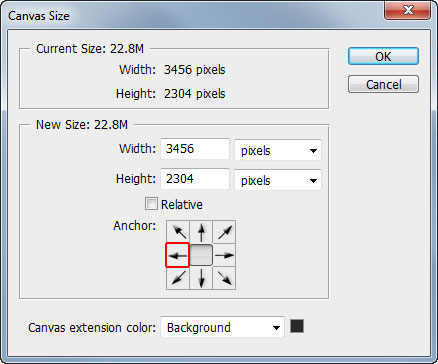Click the Cancel button
The height and width of the screenshot is (364, 438).
pyautogui.click(x=383, y=84)
